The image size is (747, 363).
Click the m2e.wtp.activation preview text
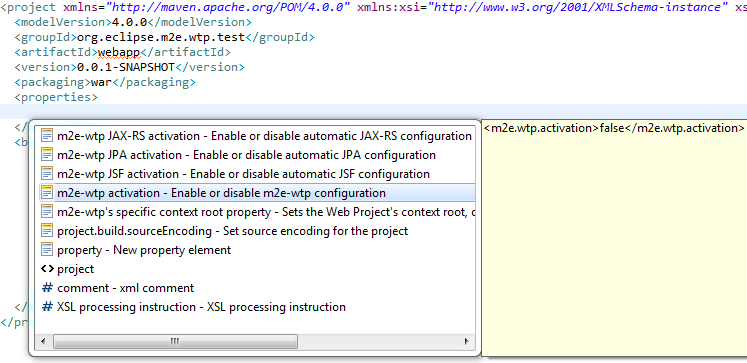pyautogui.click(x=614, y=128)
